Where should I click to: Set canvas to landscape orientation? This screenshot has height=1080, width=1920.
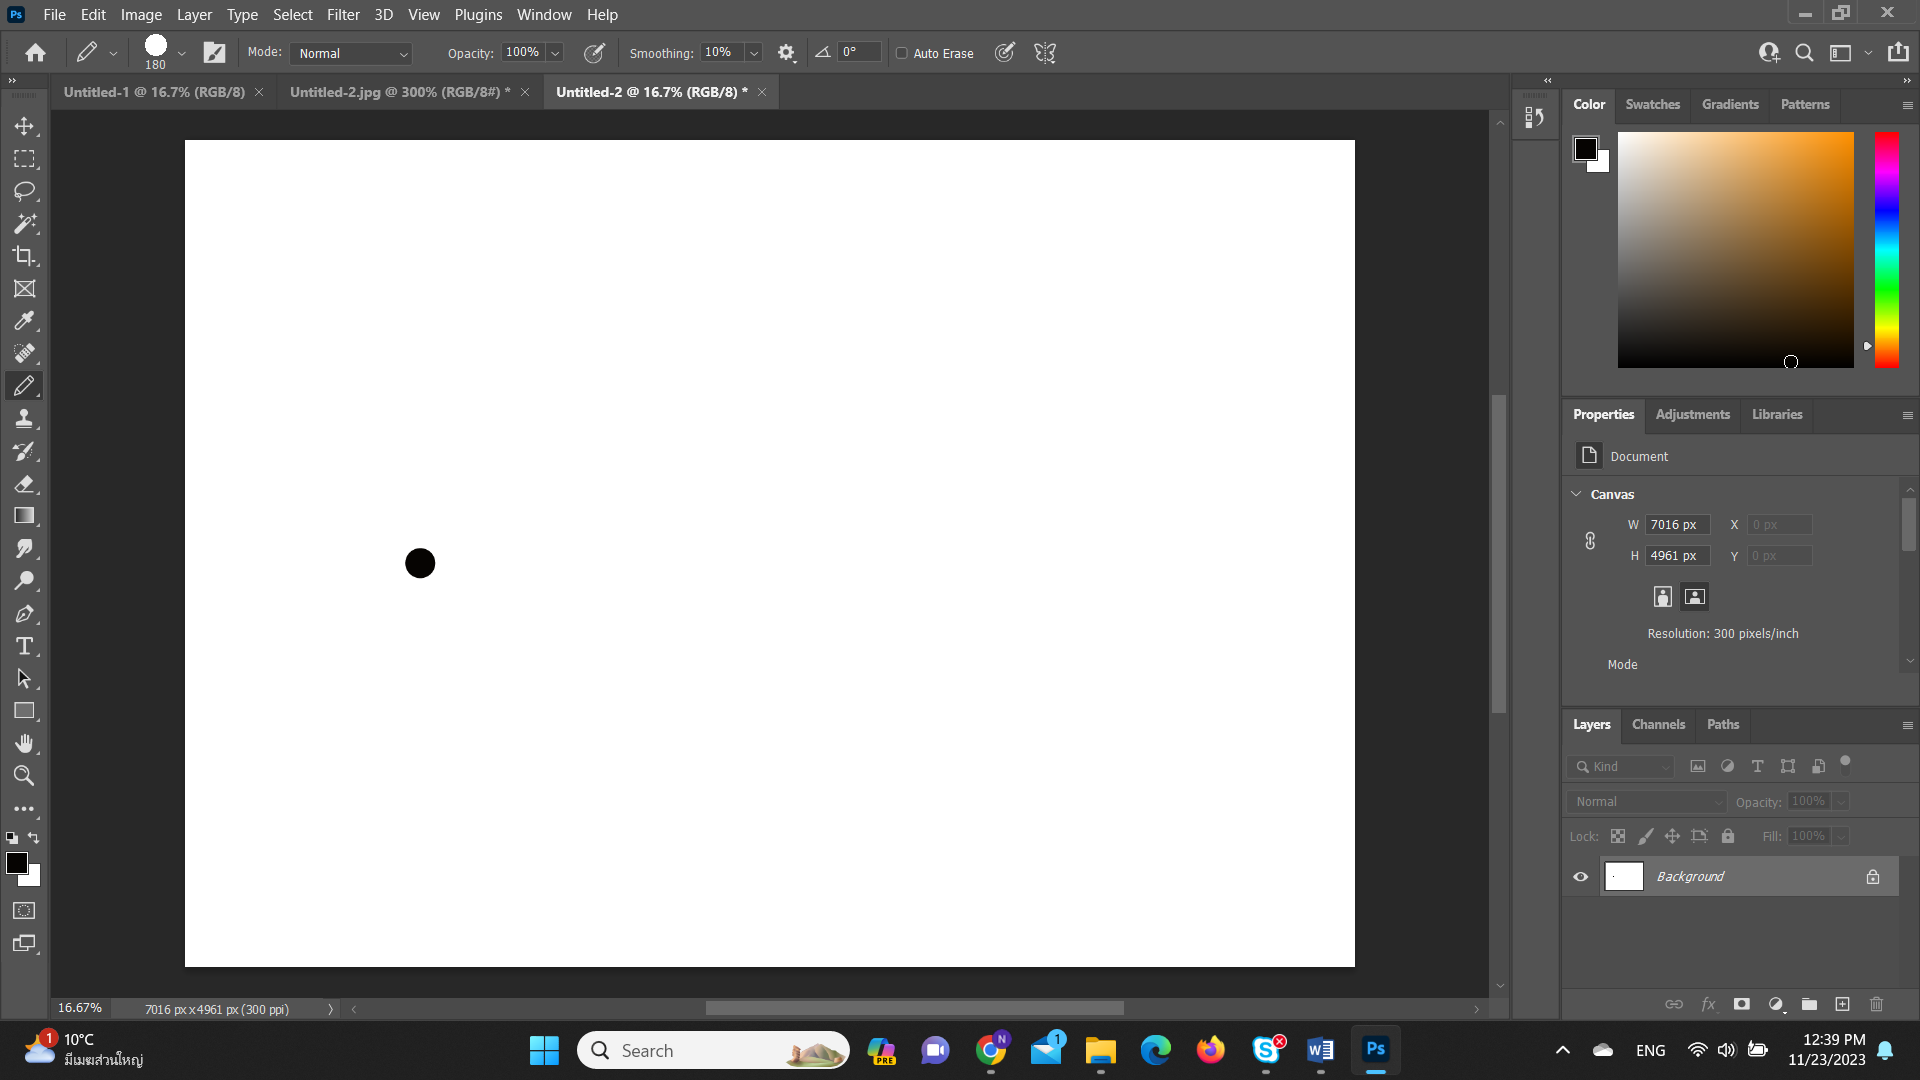click(1694, 597)
